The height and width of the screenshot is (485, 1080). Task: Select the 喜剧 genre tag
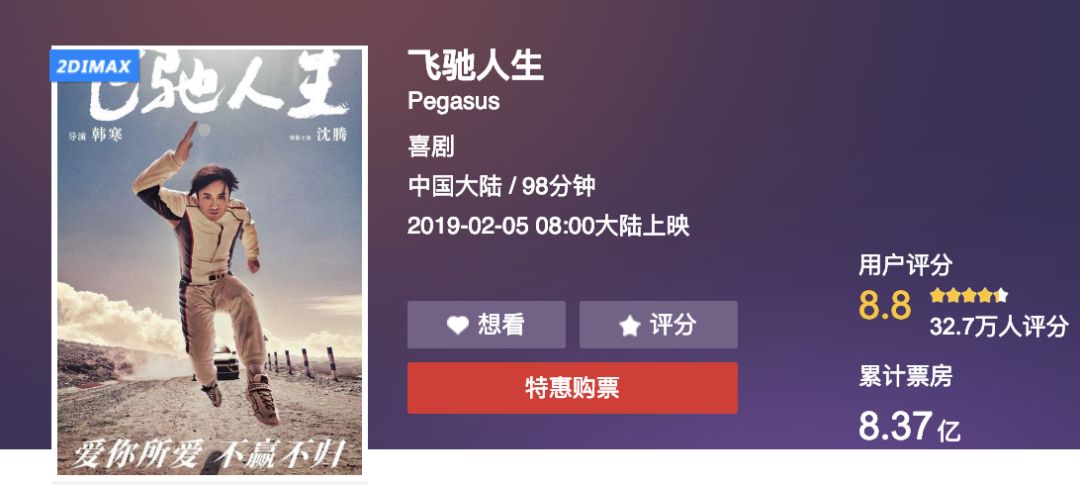430,147
